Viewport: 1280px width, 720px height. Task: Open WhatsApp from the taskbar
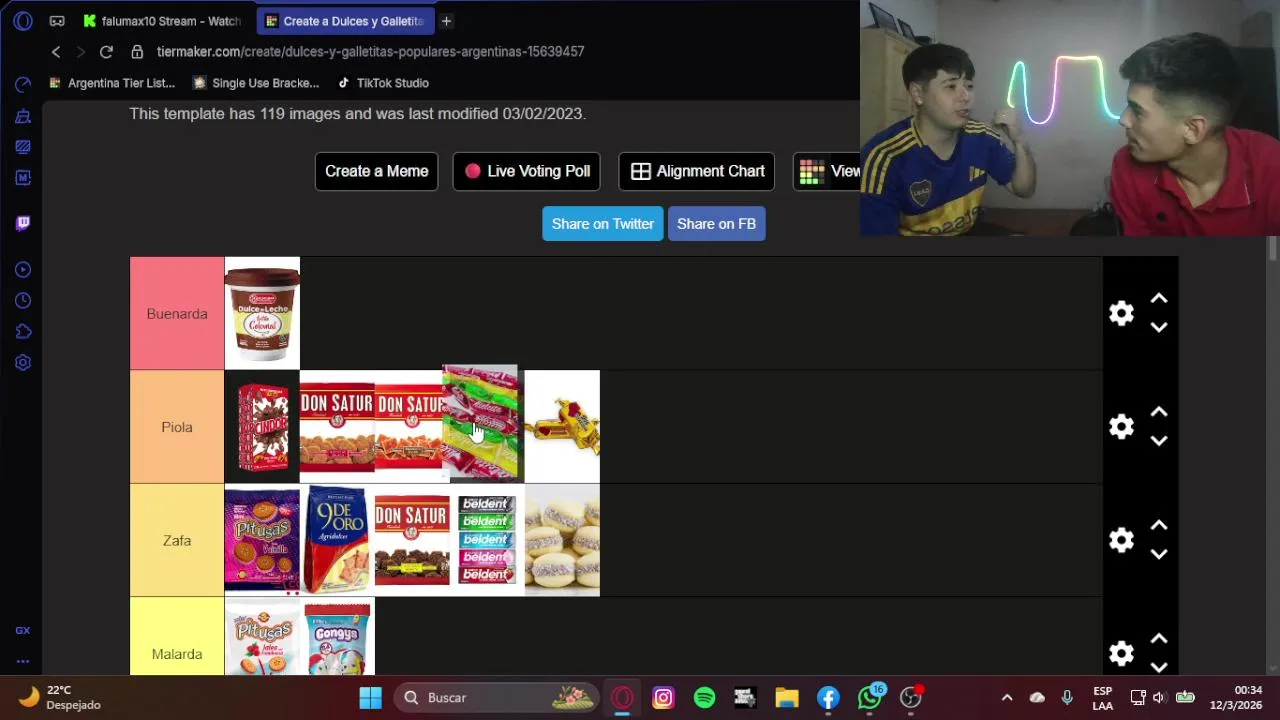click(870, 698)
